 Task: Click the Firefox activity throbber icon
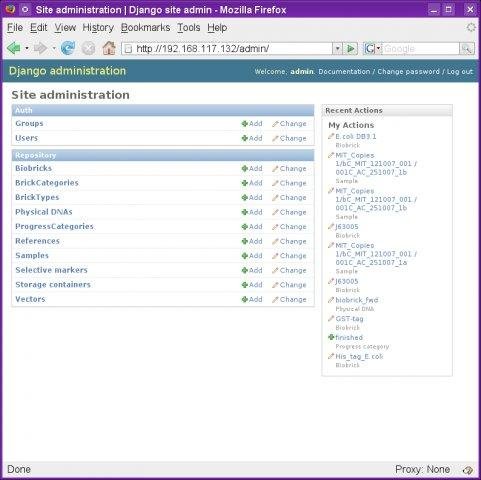[x=471, y=27]
